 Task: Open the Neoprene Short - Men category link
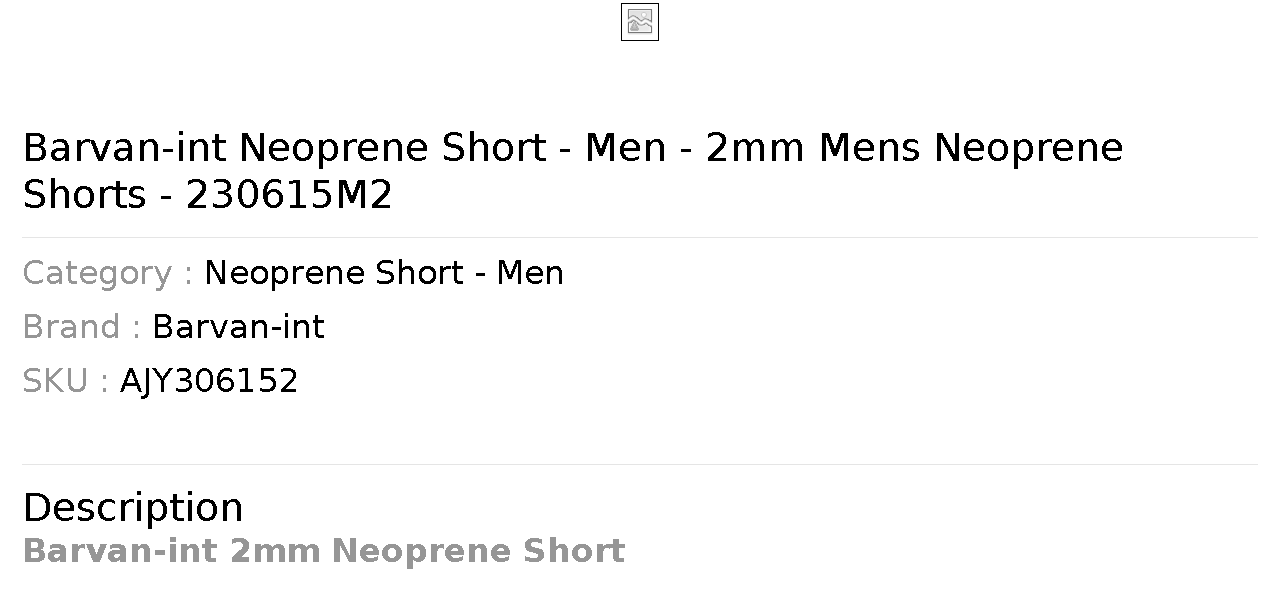[384, 273]
